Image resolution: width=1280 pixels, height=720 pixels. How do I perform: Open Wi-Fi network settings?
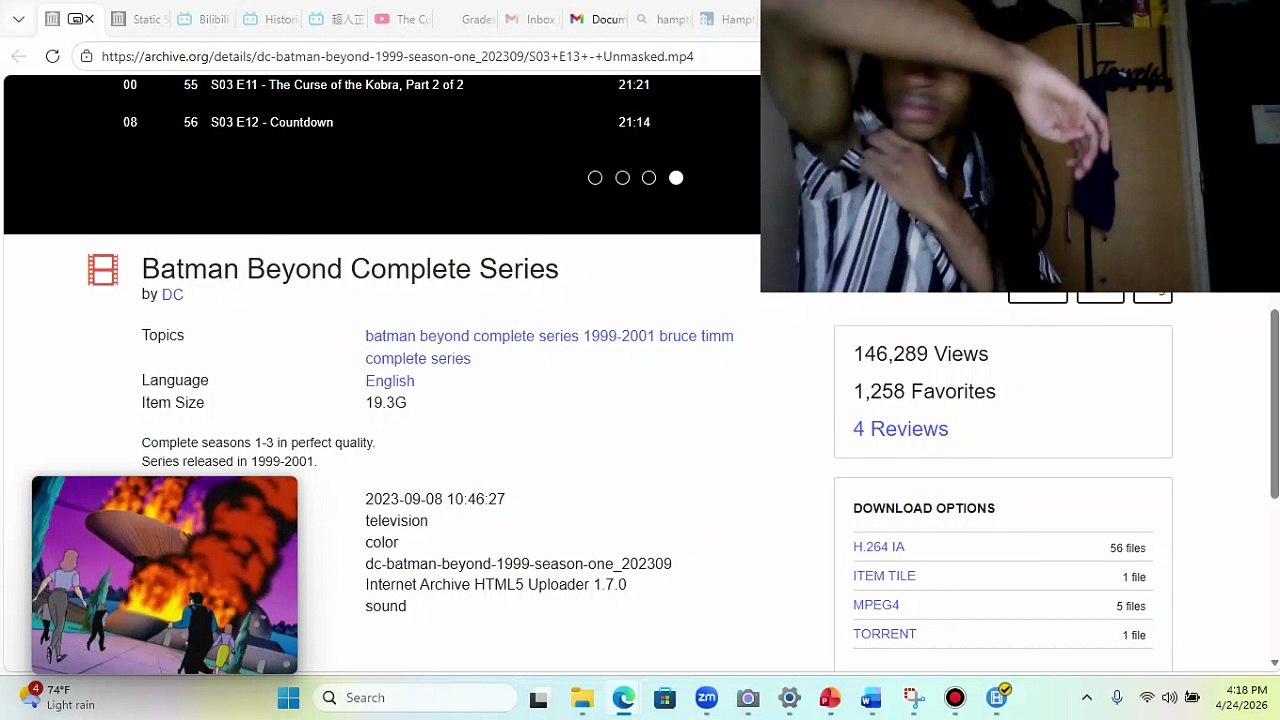[1147, 698]
